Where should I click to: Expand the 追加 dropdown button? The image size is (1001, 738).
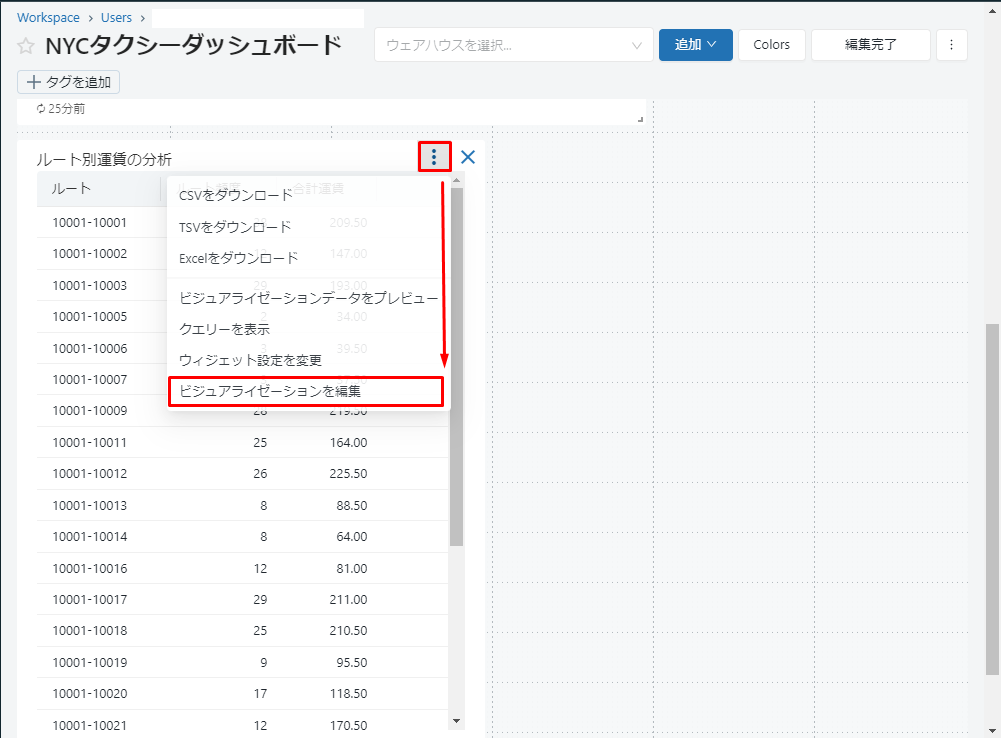695,45
